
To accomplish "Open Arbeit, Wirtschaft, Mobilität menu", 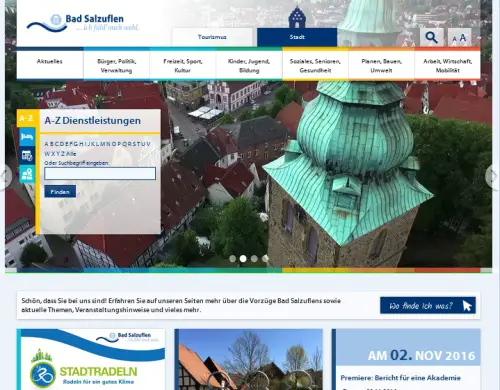I will point(448,65).
